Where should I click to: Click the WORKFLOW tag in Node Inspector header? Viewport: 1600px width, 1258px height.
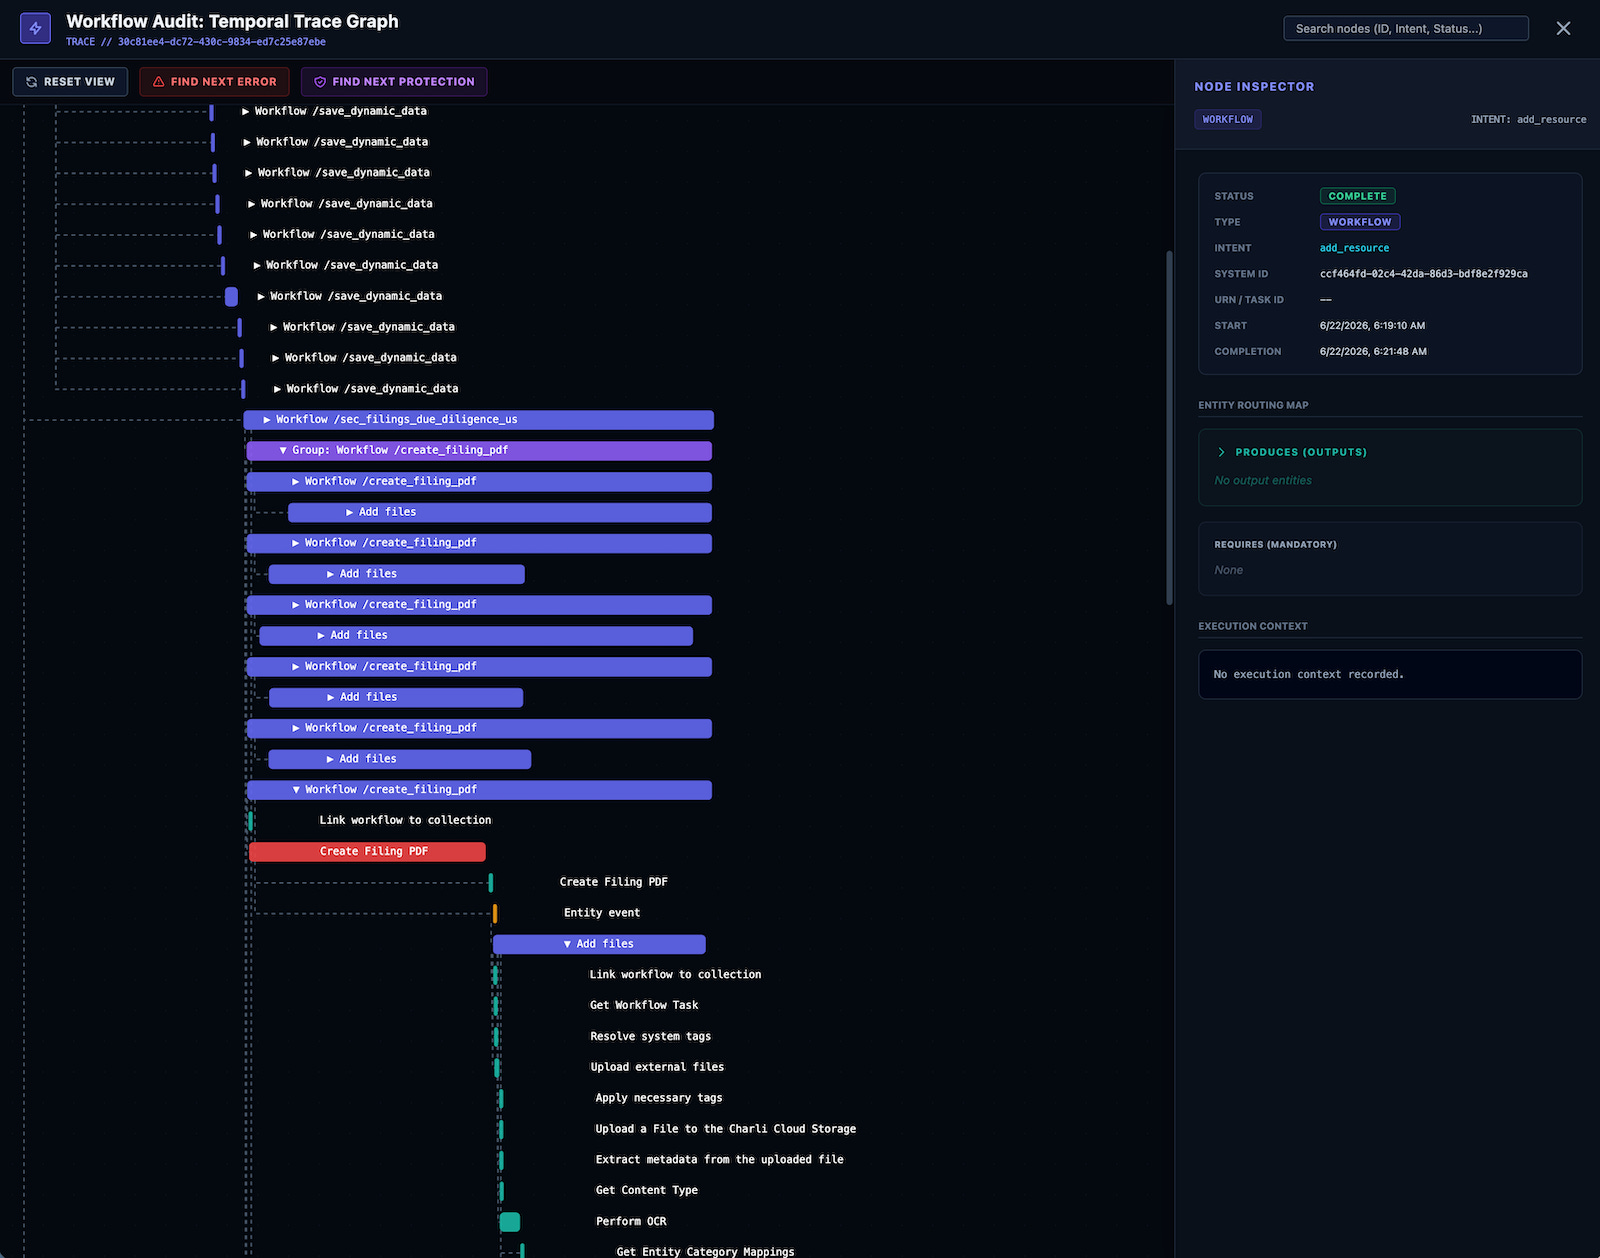pos(1227,119)
